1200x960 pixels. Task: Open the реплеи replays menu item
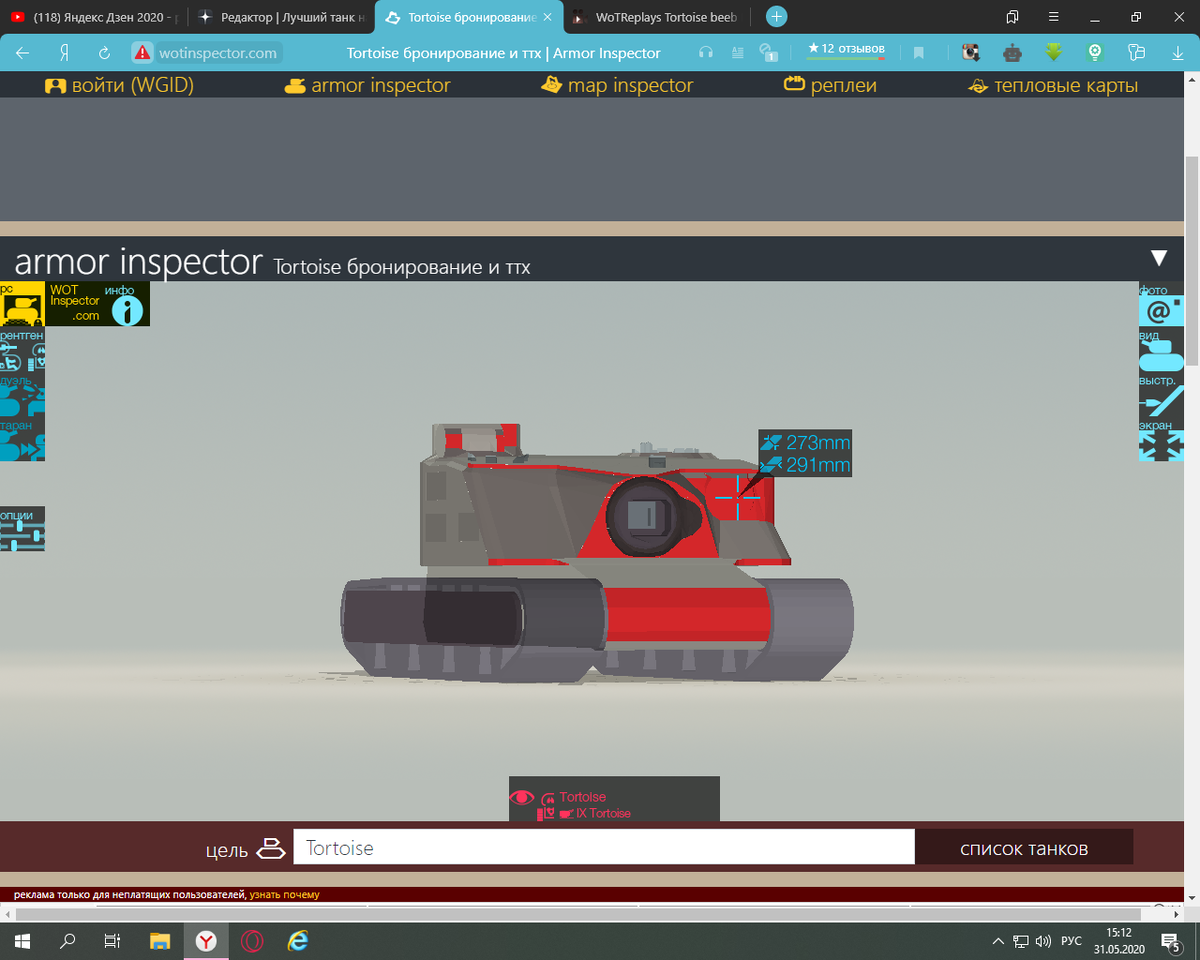[x=830, y=85]
